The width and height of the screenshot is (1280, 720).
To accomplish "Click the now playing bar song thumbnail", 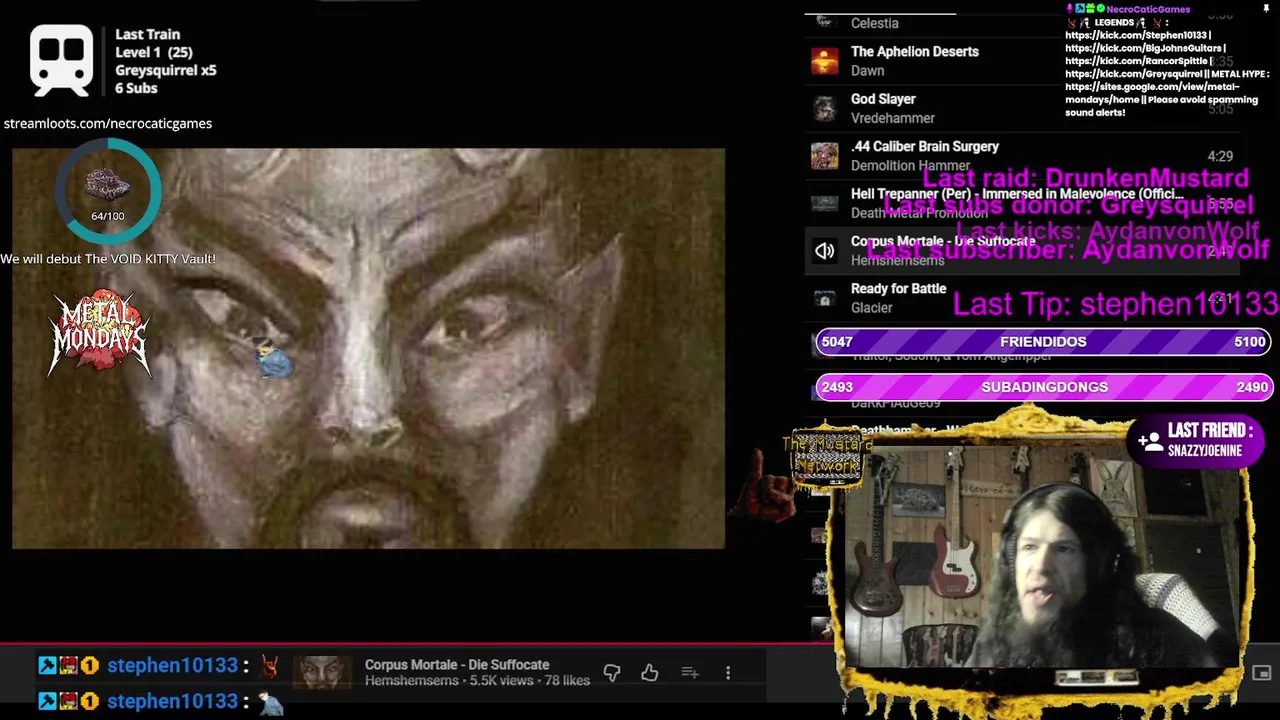I will tap(322, 673).
